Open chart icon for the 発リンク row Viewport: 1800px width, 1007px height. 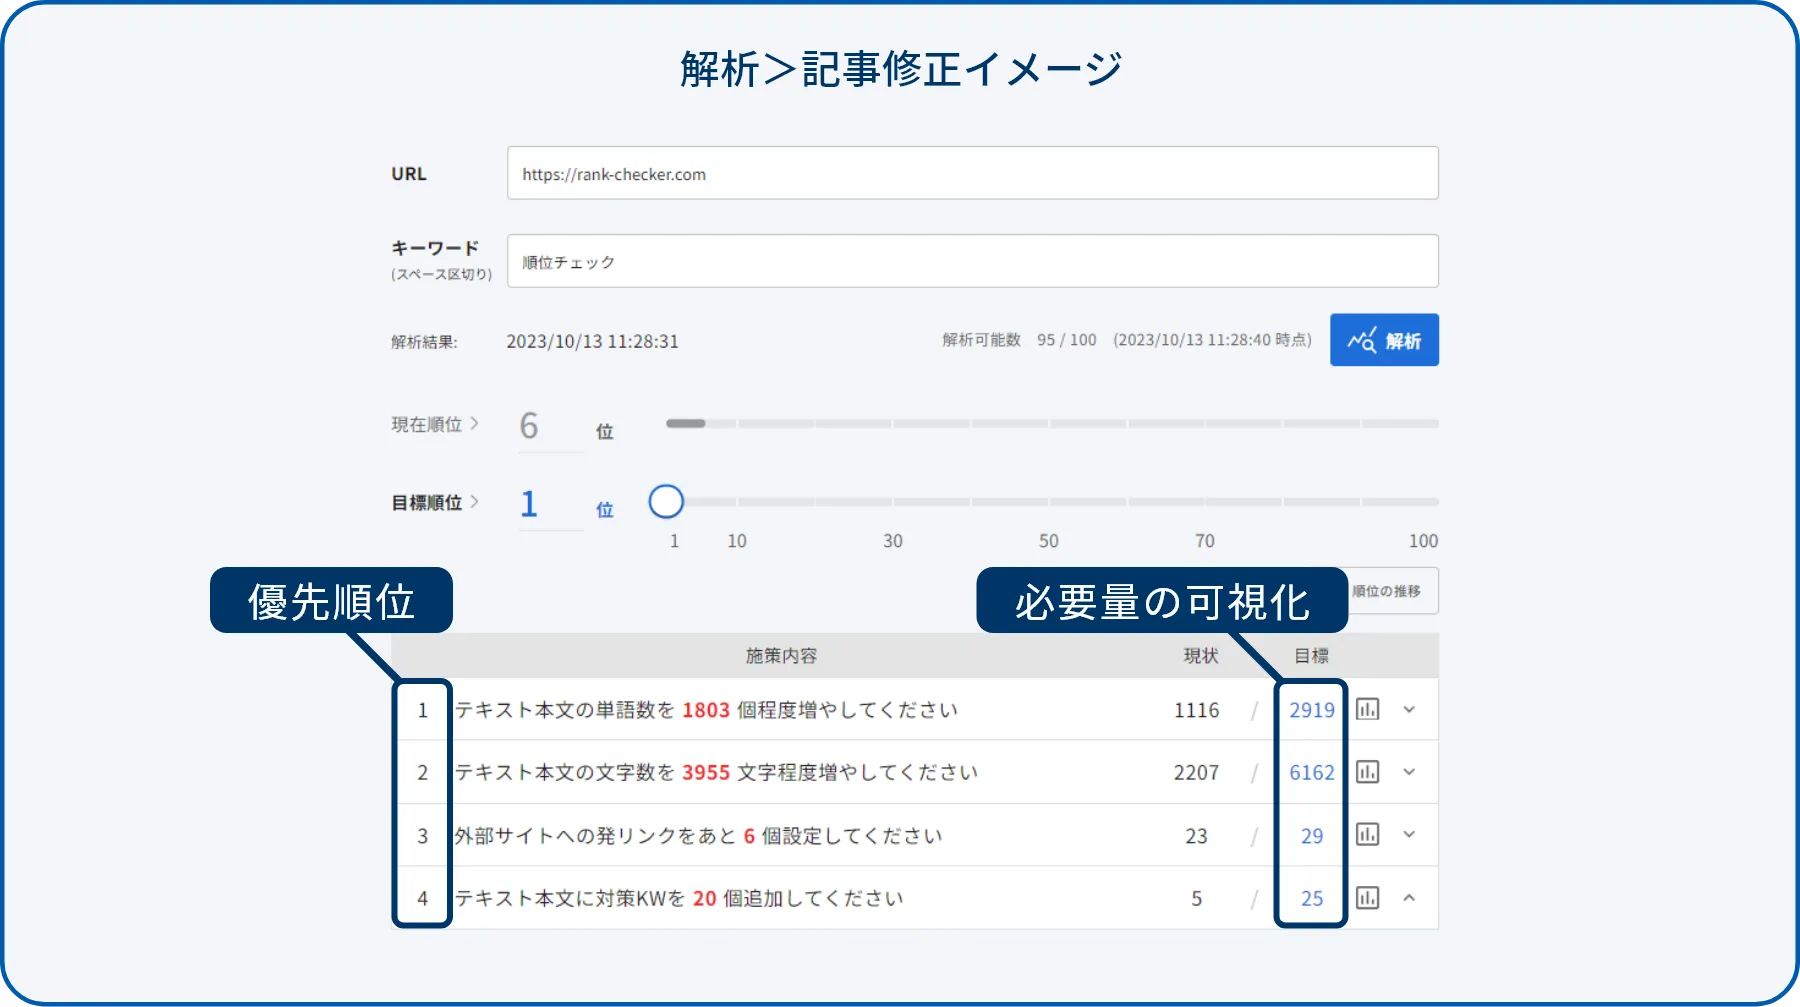(x=1367, y=834)
